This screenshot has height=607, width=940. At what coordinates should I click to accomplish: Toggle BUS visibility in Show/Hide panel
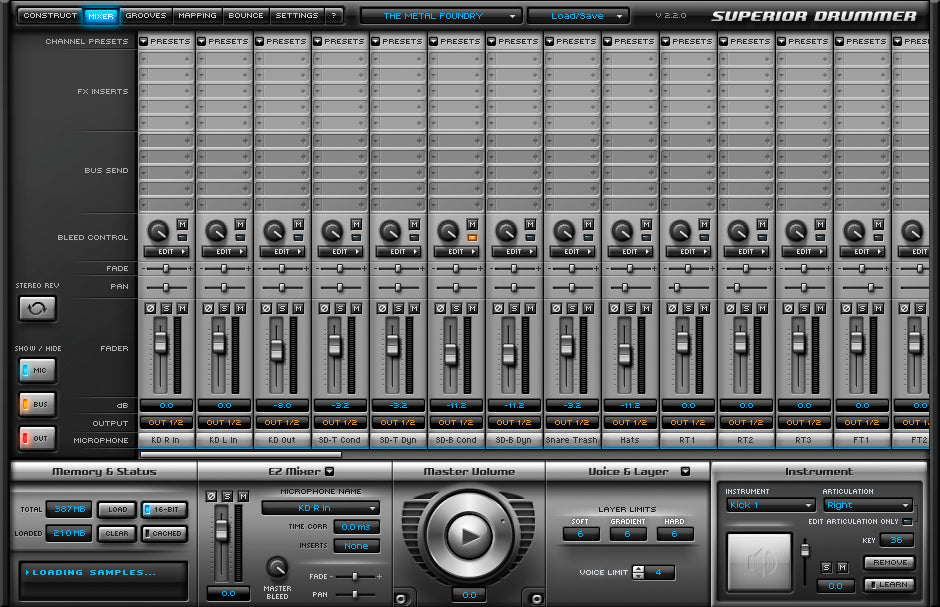pyautogui.click(x=35, y=405)
